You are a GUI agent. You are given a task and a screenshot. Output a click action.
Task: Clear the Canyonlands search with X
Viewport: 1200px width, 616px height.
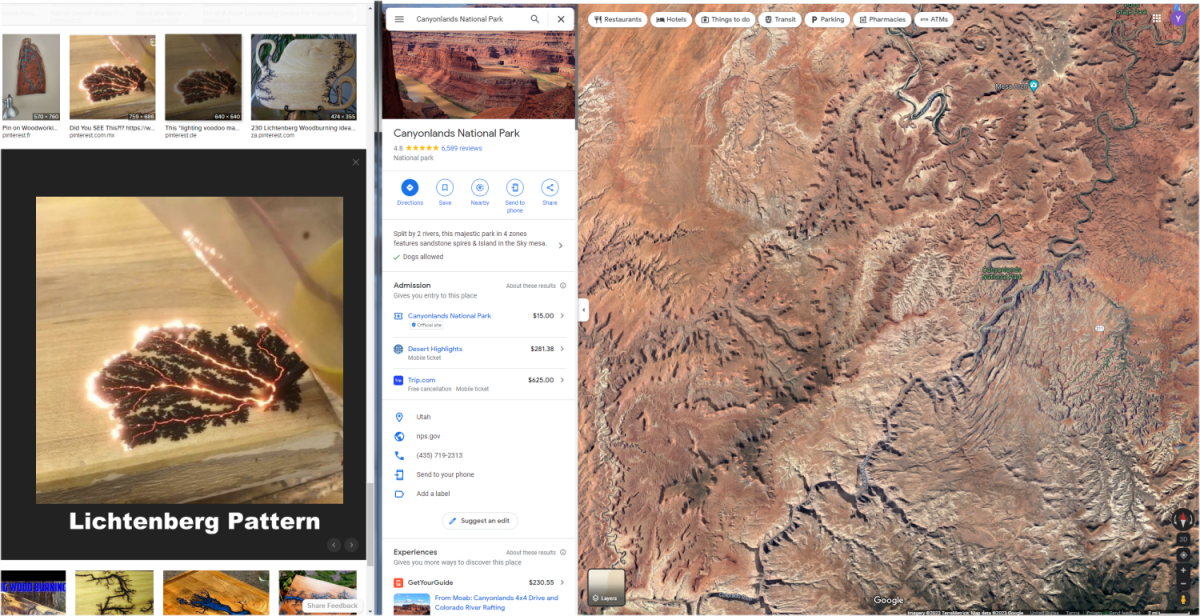[x=561, y=19]
